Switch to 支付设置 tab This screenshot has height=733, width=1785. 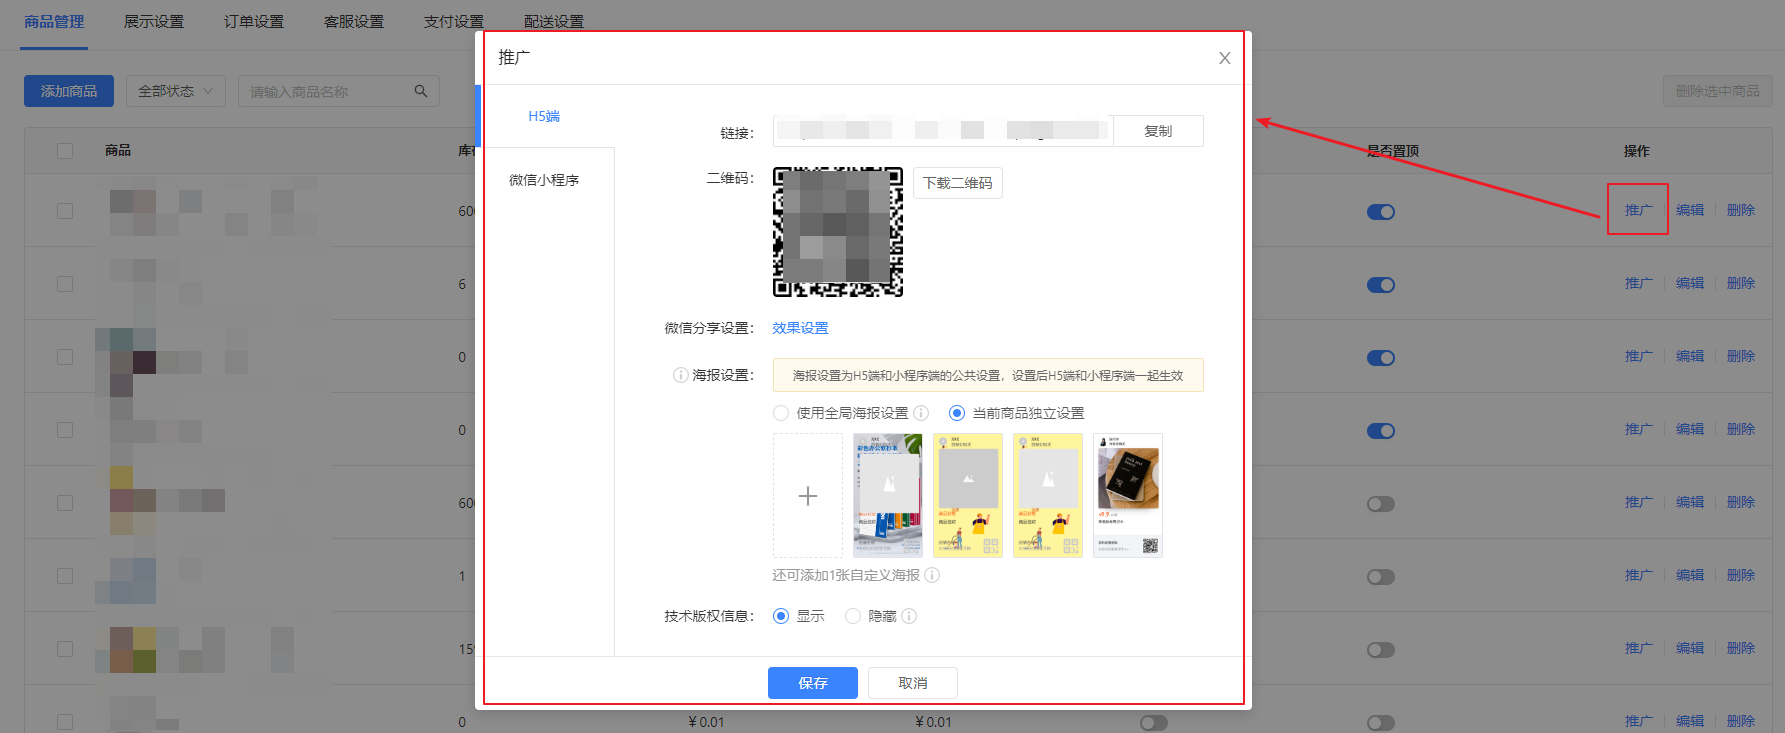tap(454, 21)
